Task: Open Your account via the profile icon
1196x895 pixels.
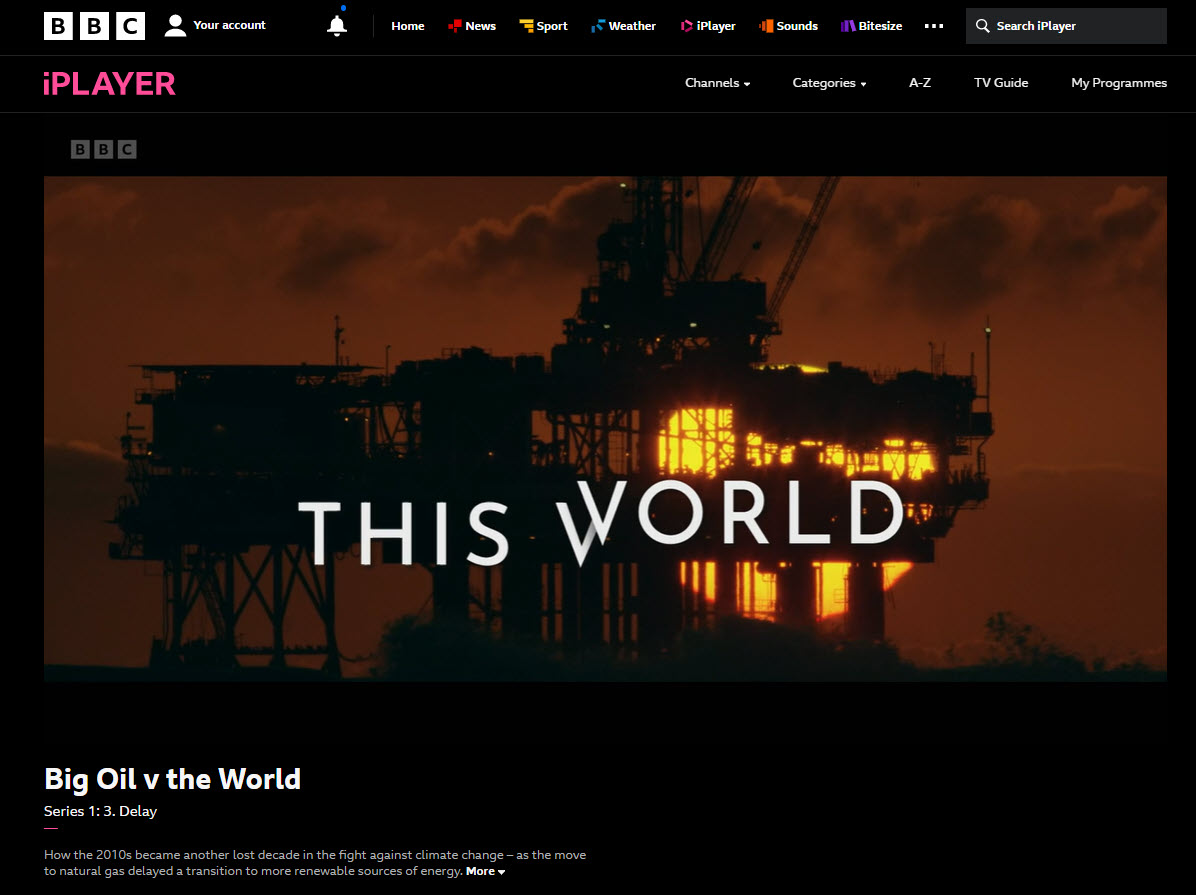Action: [x=176, y=26]
